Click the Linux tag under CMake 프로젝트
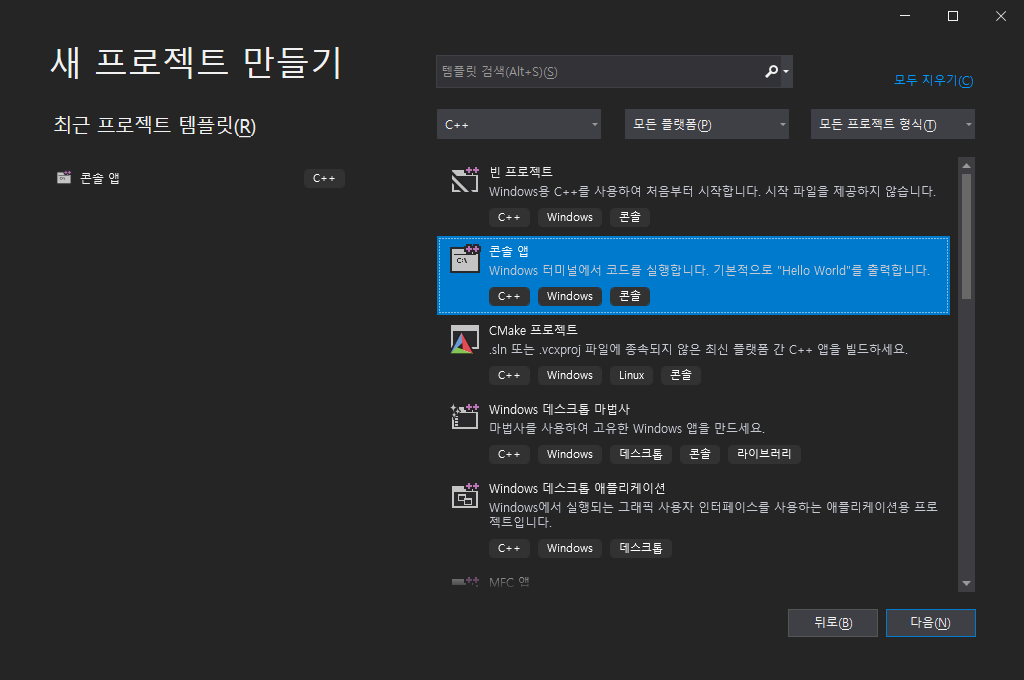This screenshot has width=1024, height=680. 632,375
